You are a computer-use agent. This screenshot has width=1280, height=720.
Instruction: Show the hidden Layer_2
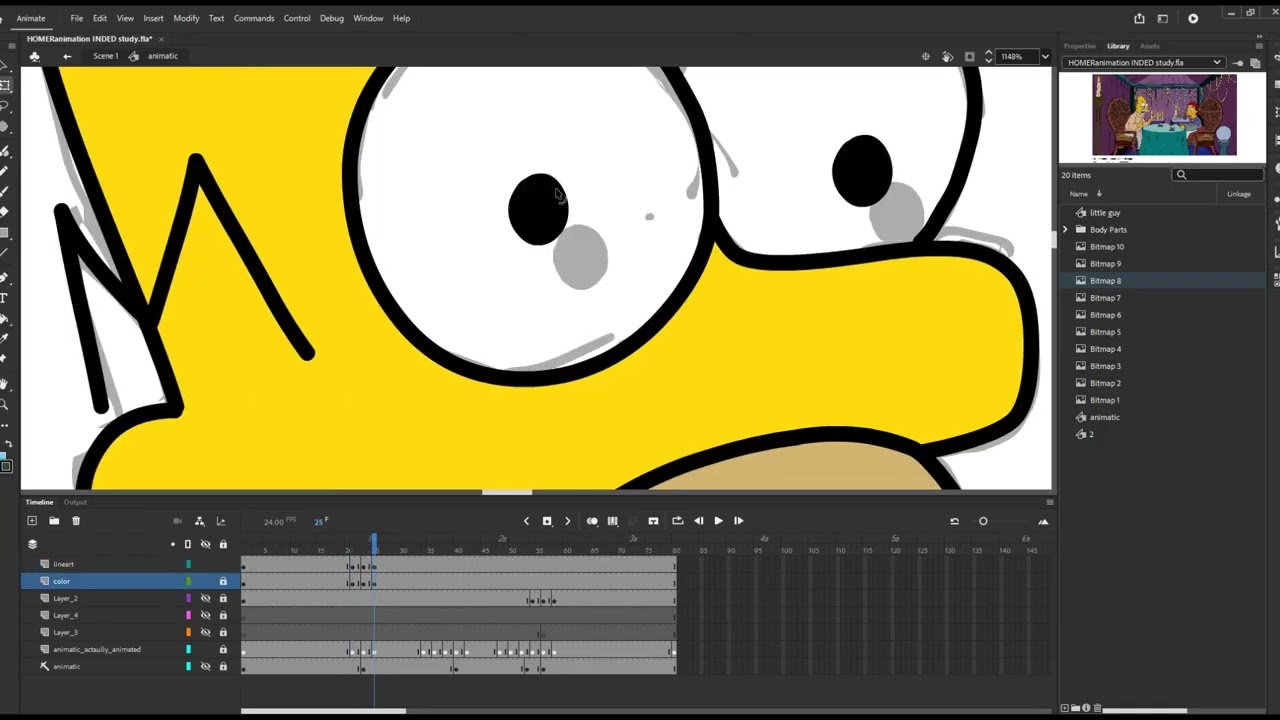(x=205, y=598)
